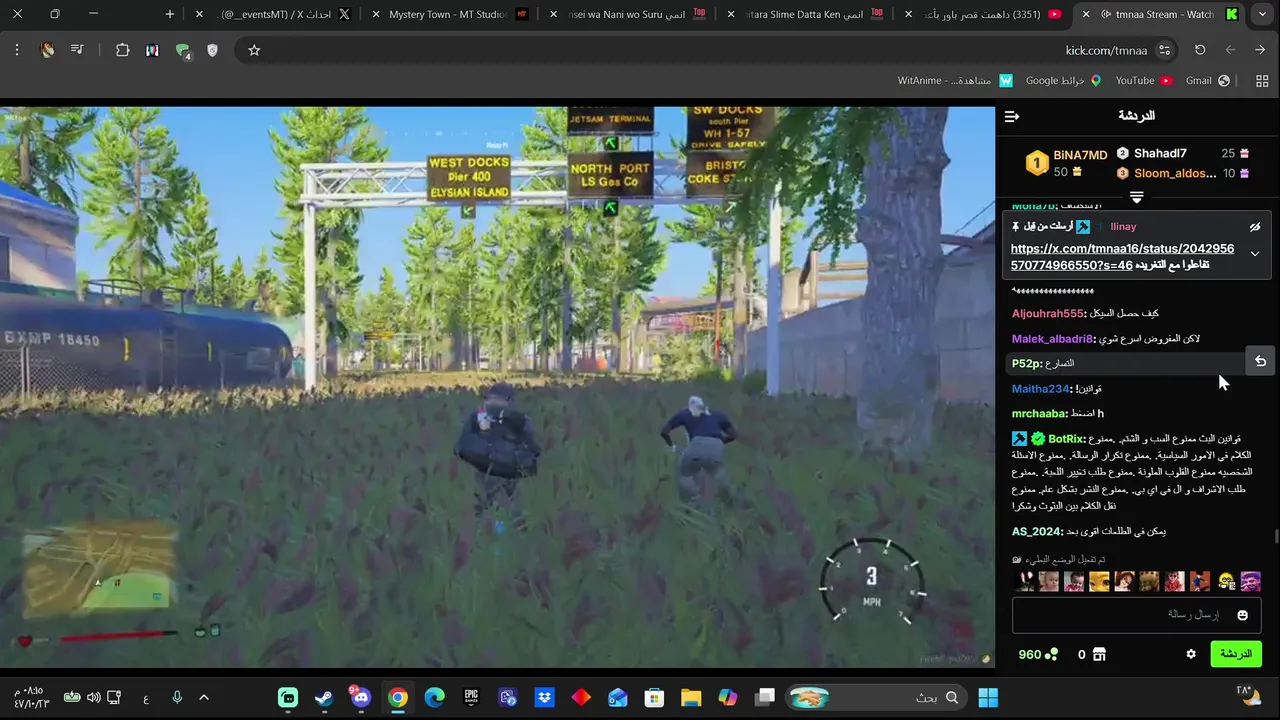Open the Aljouhrah555 username in chat
Screen dimensions: 1280x720
1047,314
